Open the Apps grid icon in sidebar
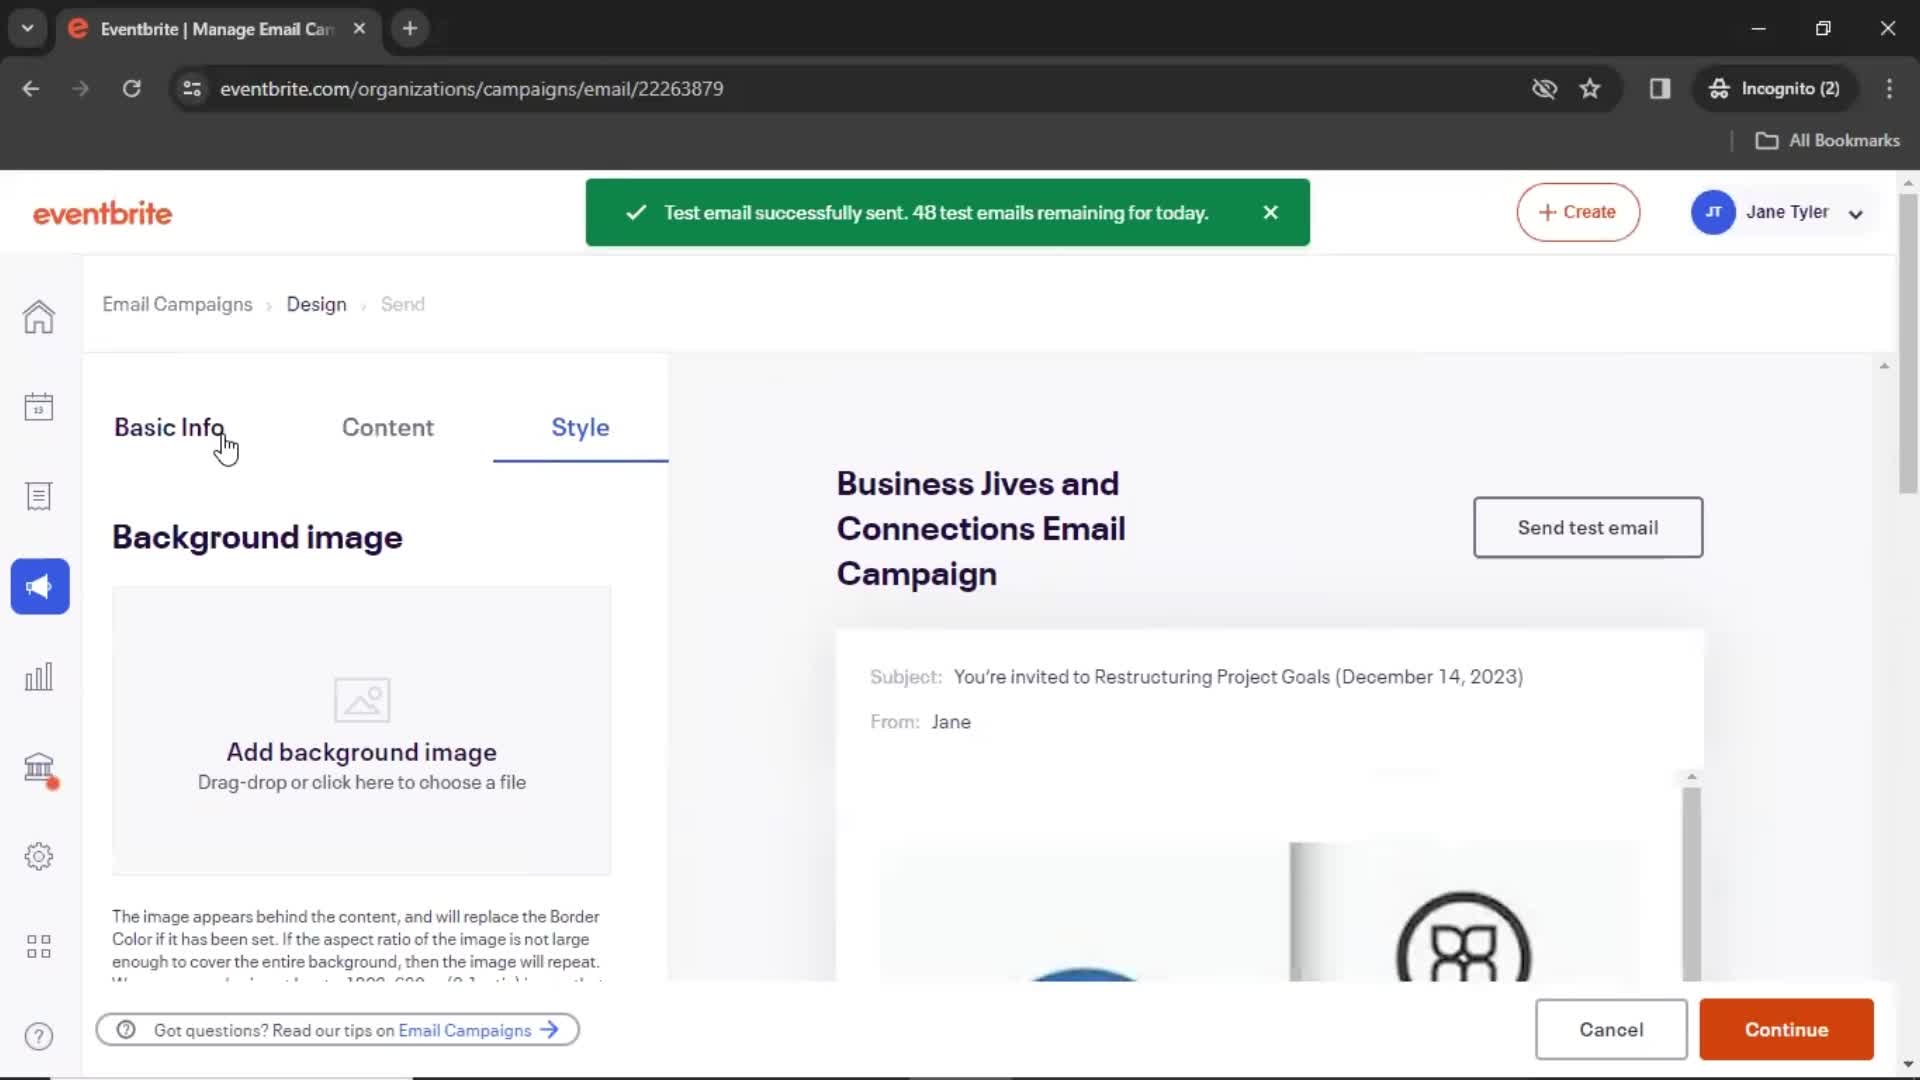Viewport: 1920px width, 1080px height. (x=39, y=947)
